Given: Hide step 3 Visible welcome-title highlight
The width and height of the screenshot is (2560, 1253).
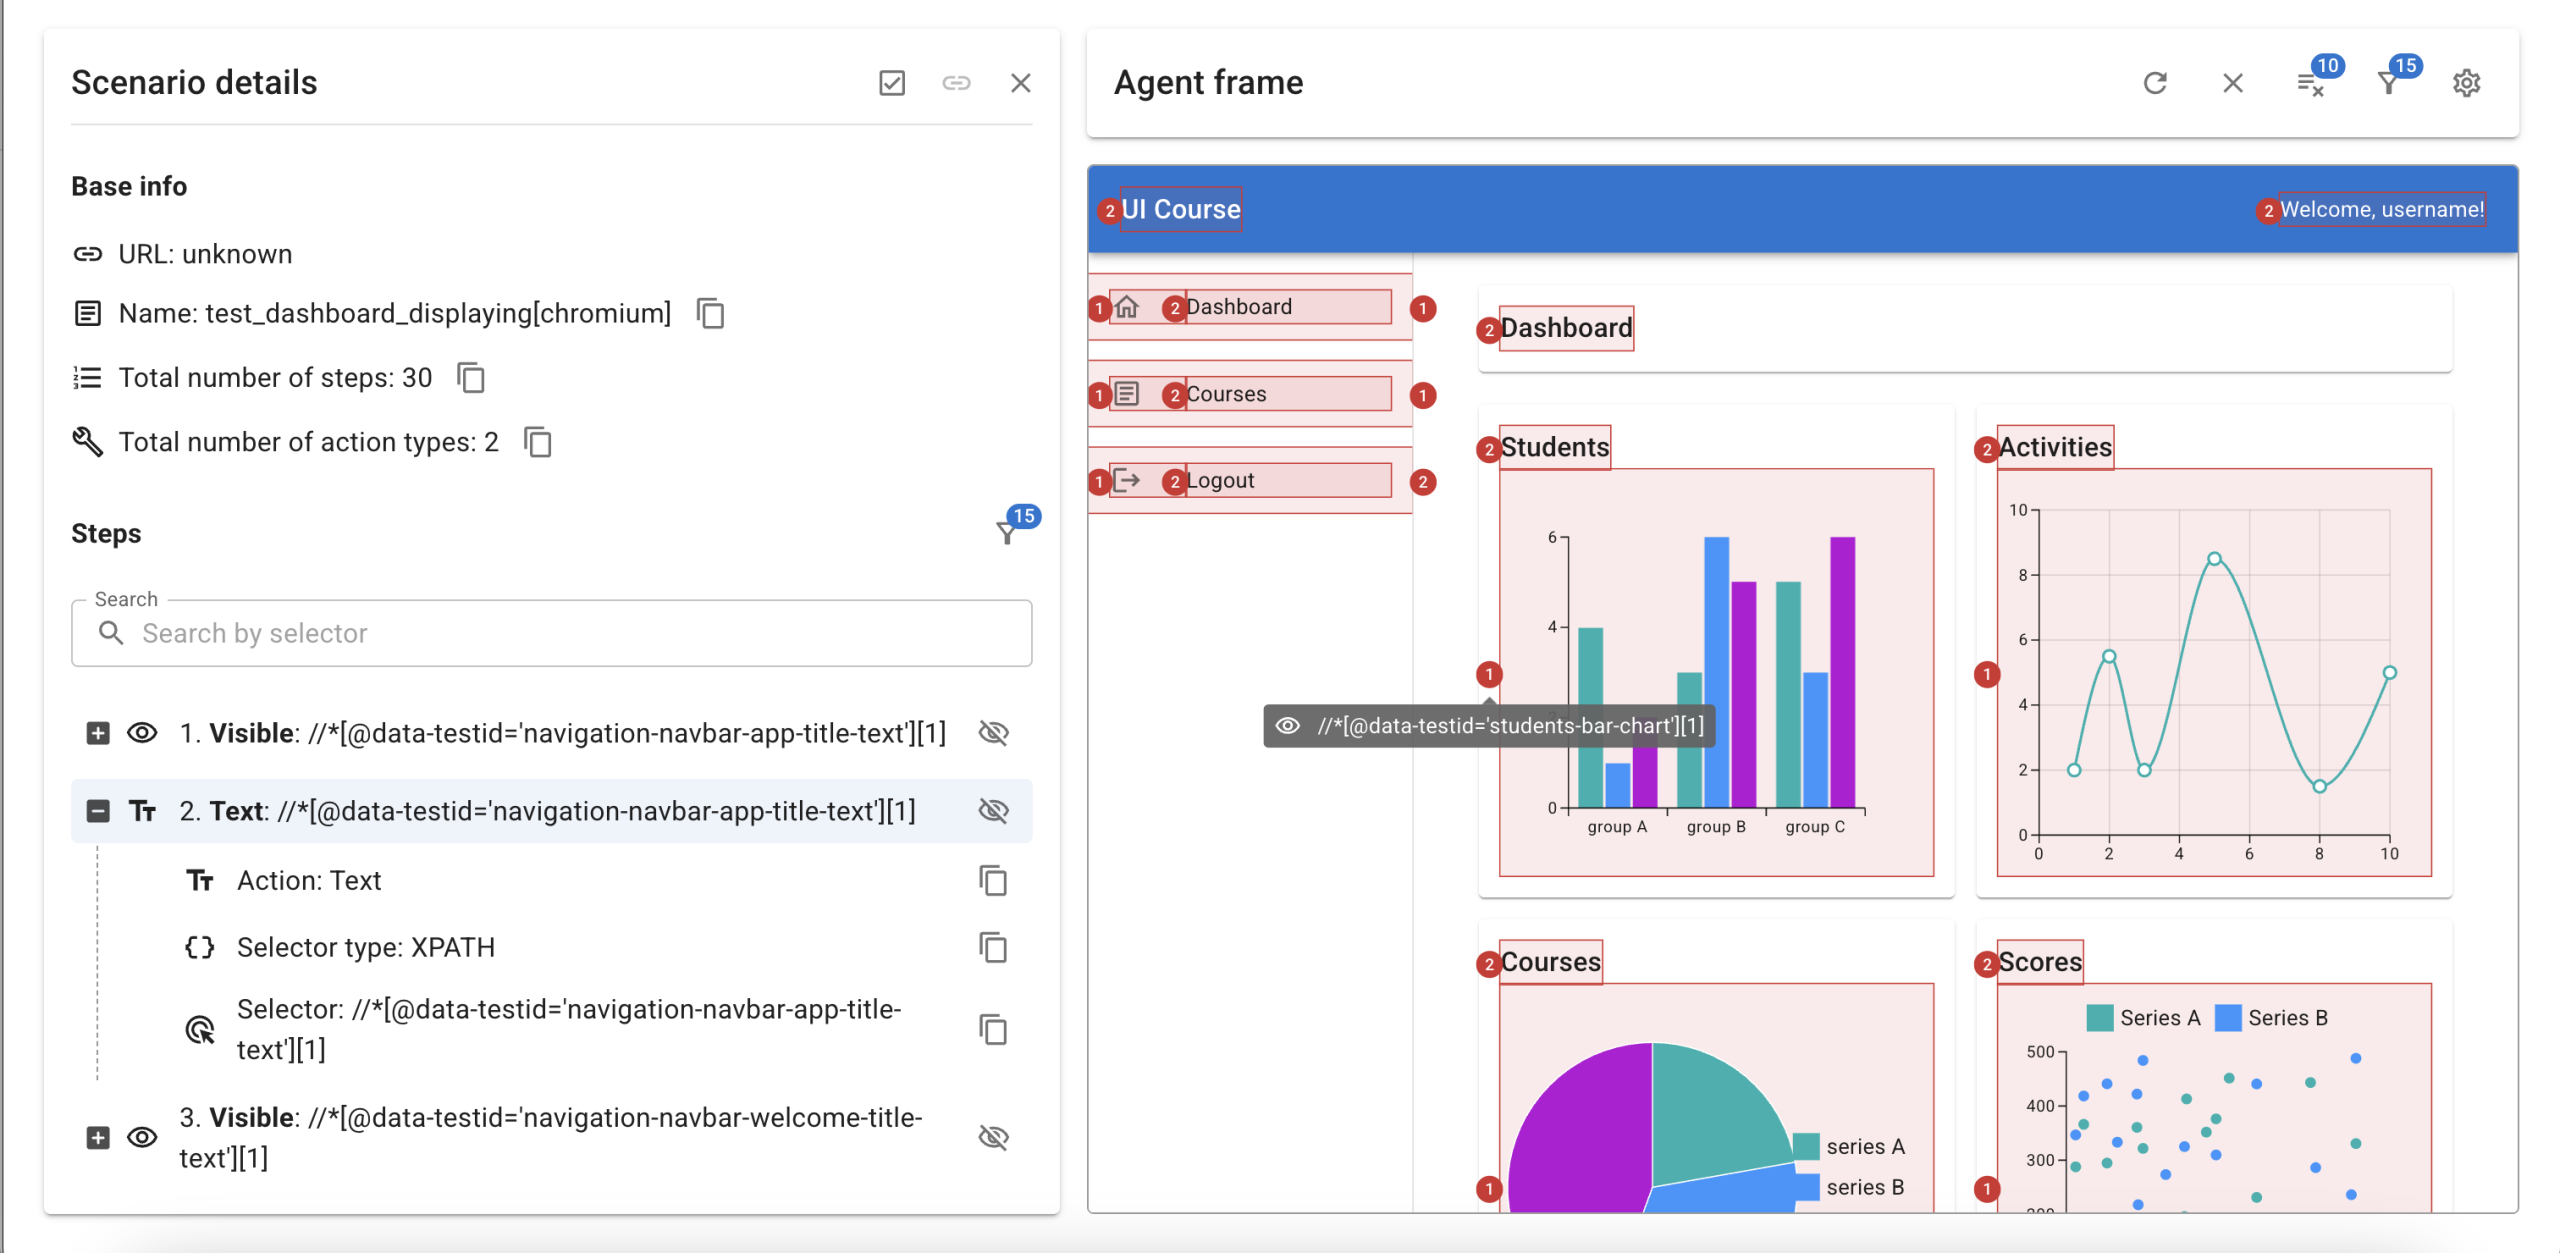Looking at the screenshot, I should point(993,1137).
